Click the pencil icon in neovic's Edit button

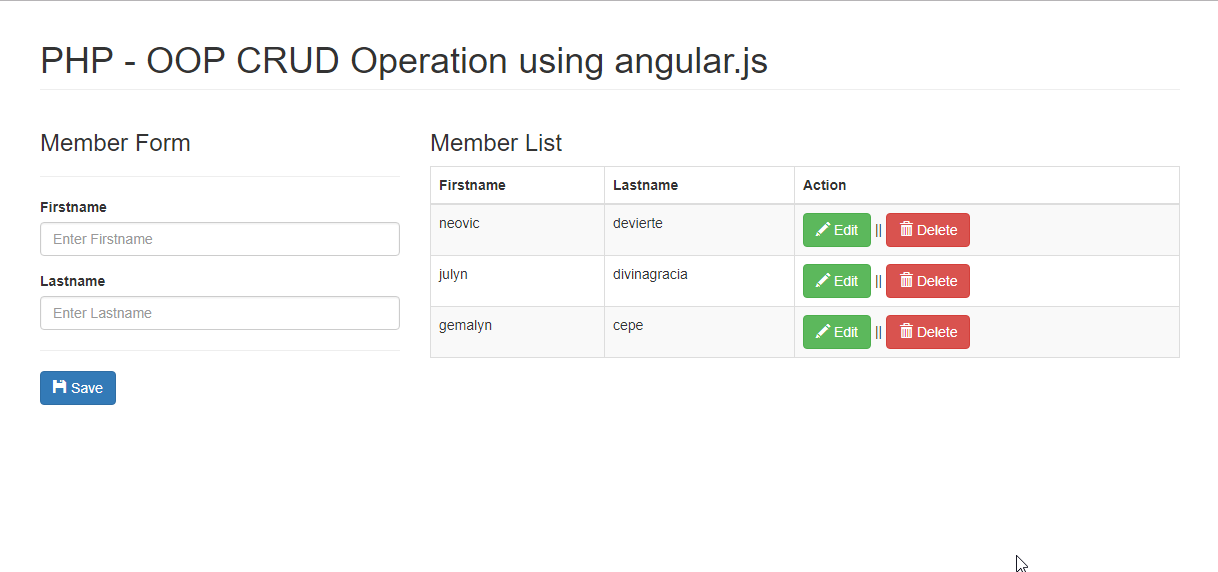(x=823, y=230)
